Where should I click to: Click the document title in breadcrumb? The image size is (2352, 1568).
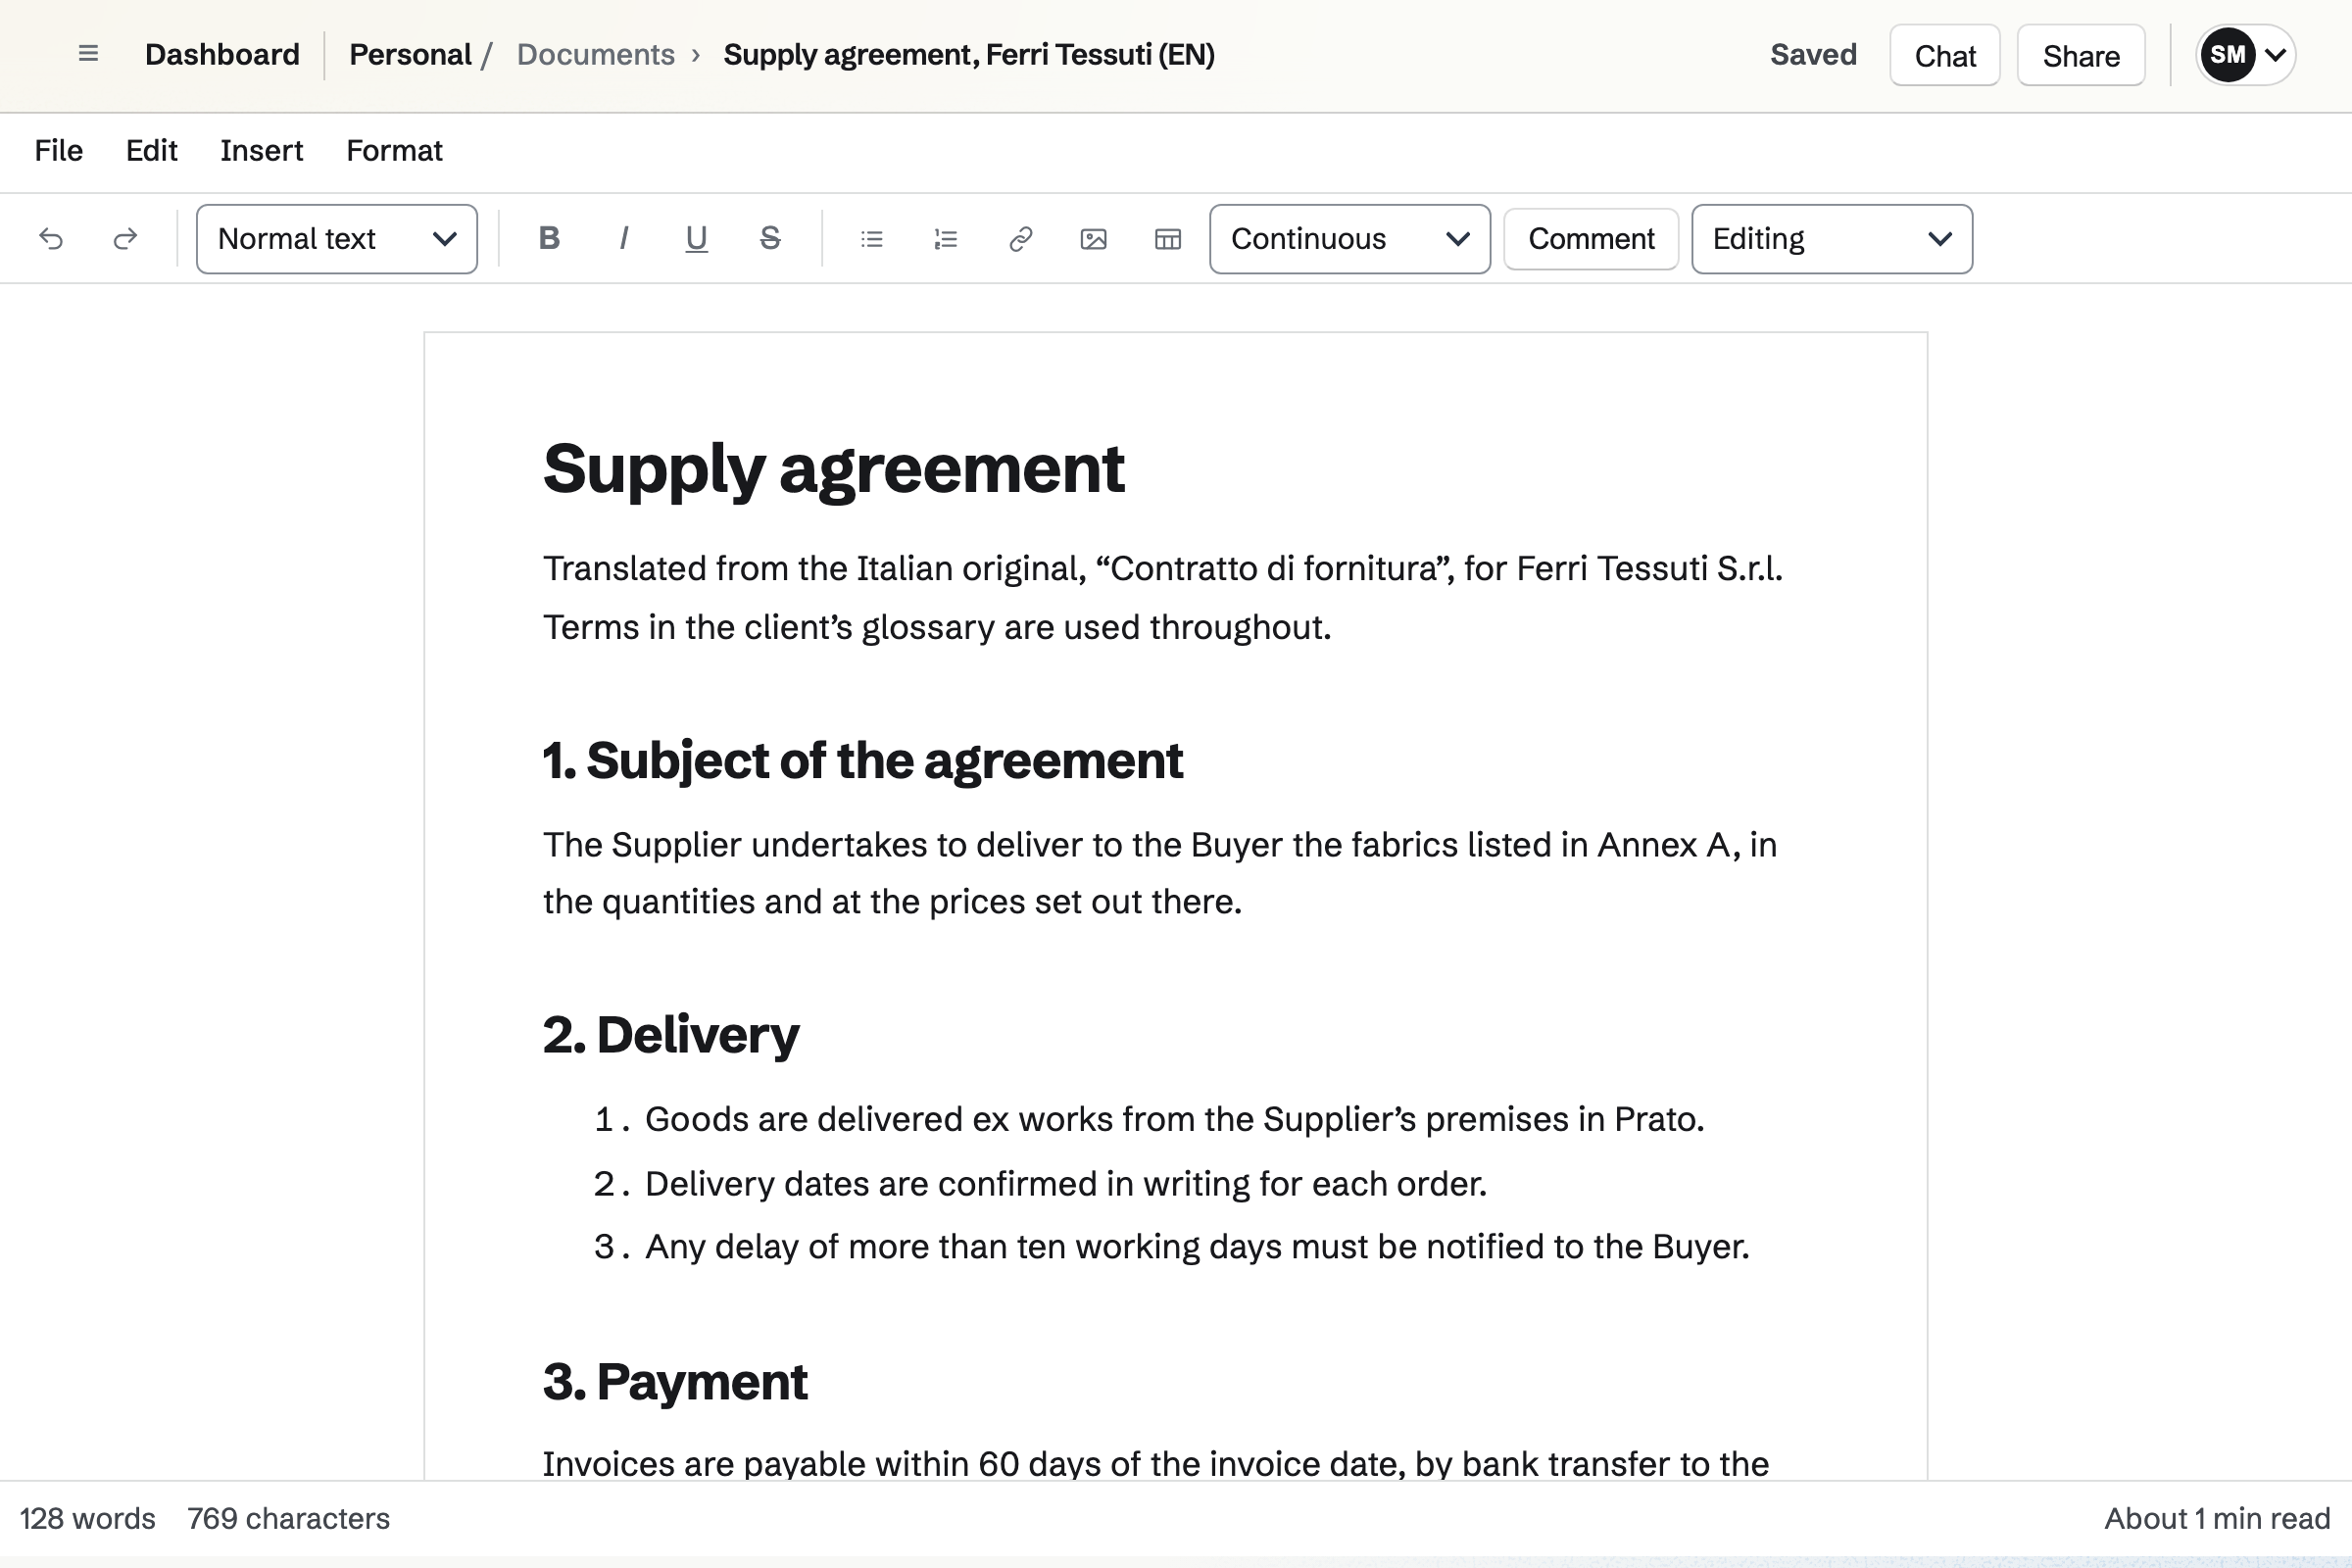pos(969,54)
